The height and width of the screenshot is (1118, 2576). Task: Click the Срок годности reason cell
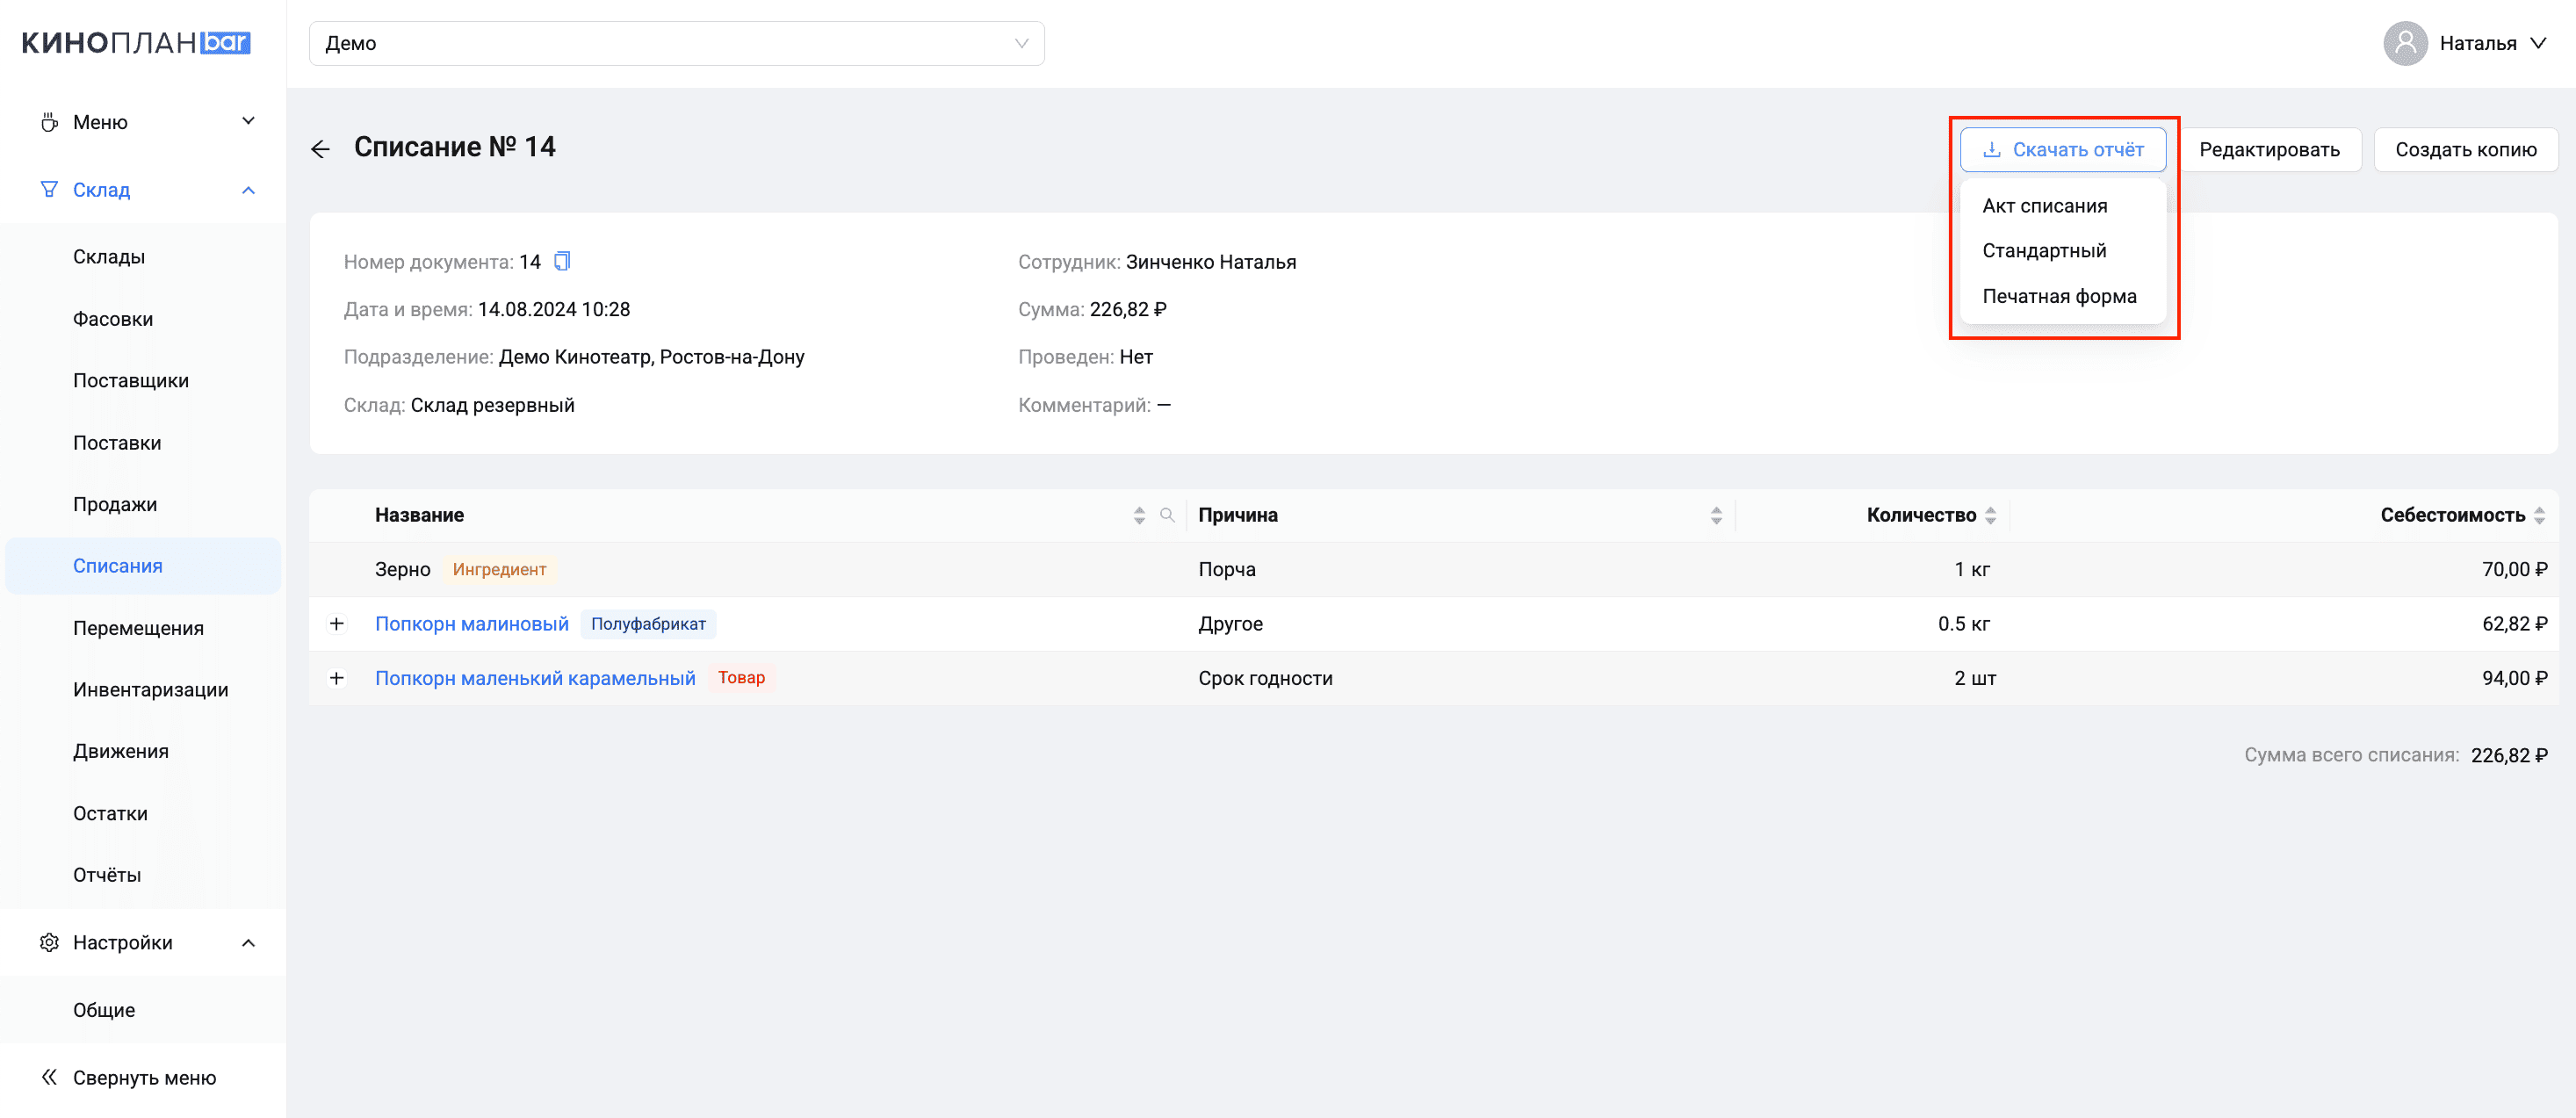click(x=1265, y=677)
